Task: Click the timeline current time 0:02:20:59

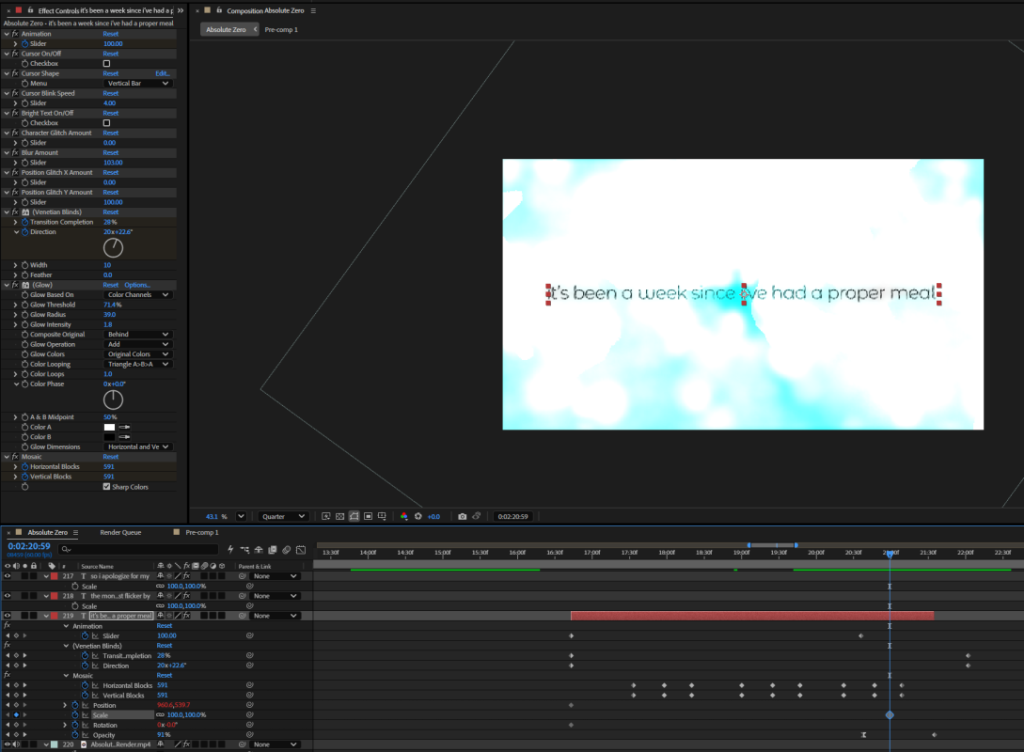Action: [x=29, y=546]
